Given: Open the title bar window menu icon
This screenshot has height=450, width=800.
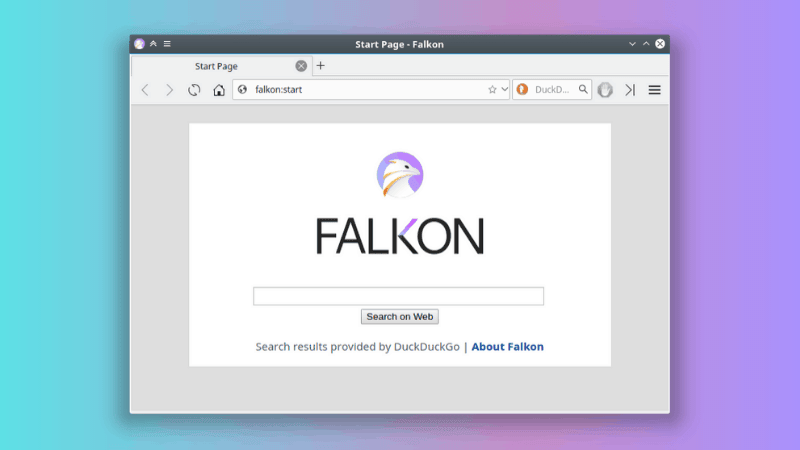Looking at the screenshot, I should (167, 44).
